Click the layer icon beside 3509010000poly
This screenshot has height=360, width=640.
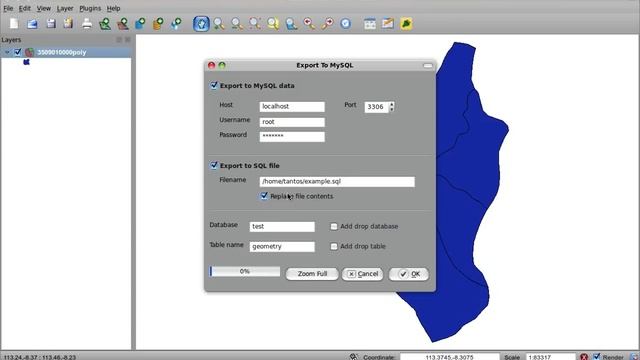click(x=29, y=52)
